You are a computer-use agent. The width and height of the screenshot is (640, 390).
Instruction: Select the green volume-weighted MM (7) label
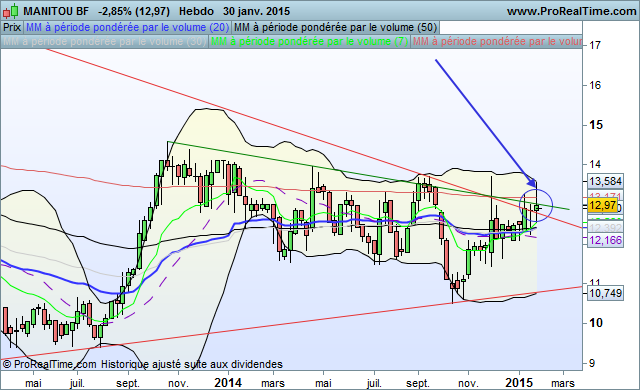309,42
